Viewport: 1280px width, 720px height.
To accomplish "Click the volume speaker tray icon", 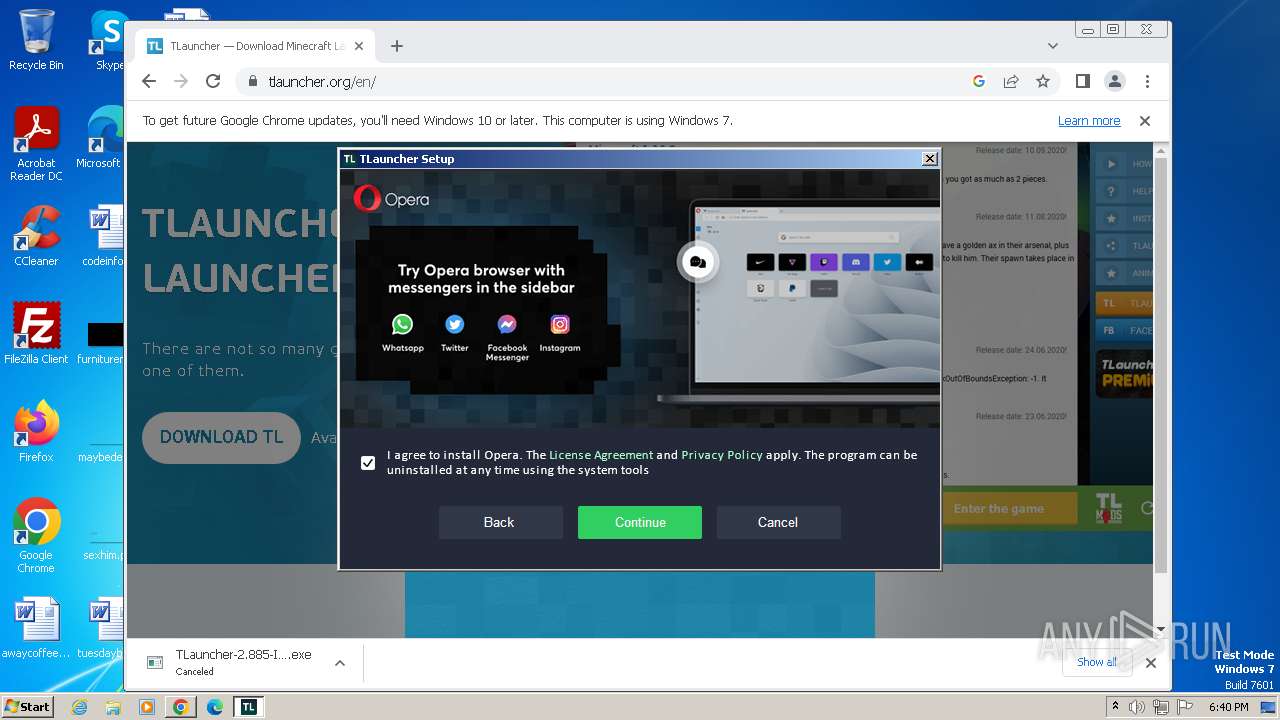I will pos(1137,707).
